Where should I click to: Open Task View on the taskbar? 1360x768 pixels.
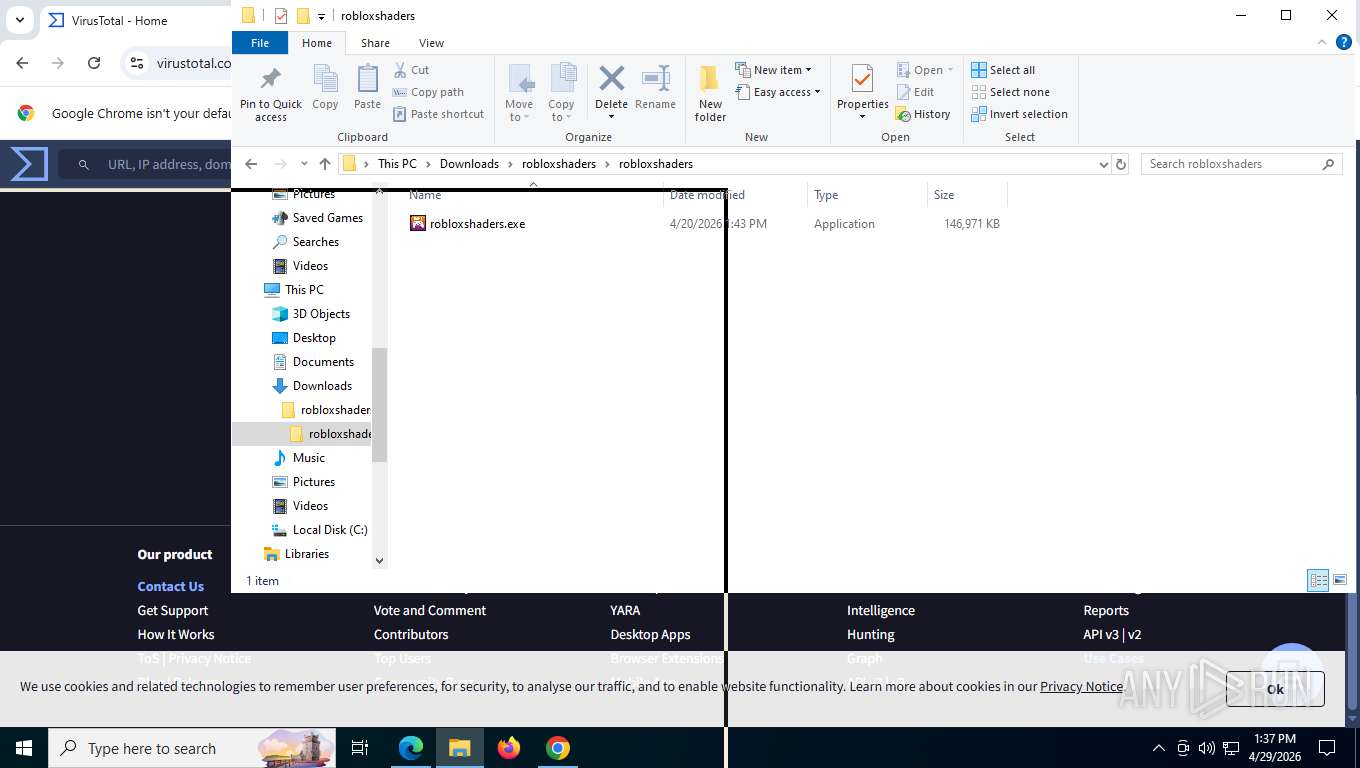(x=360, y=748)
